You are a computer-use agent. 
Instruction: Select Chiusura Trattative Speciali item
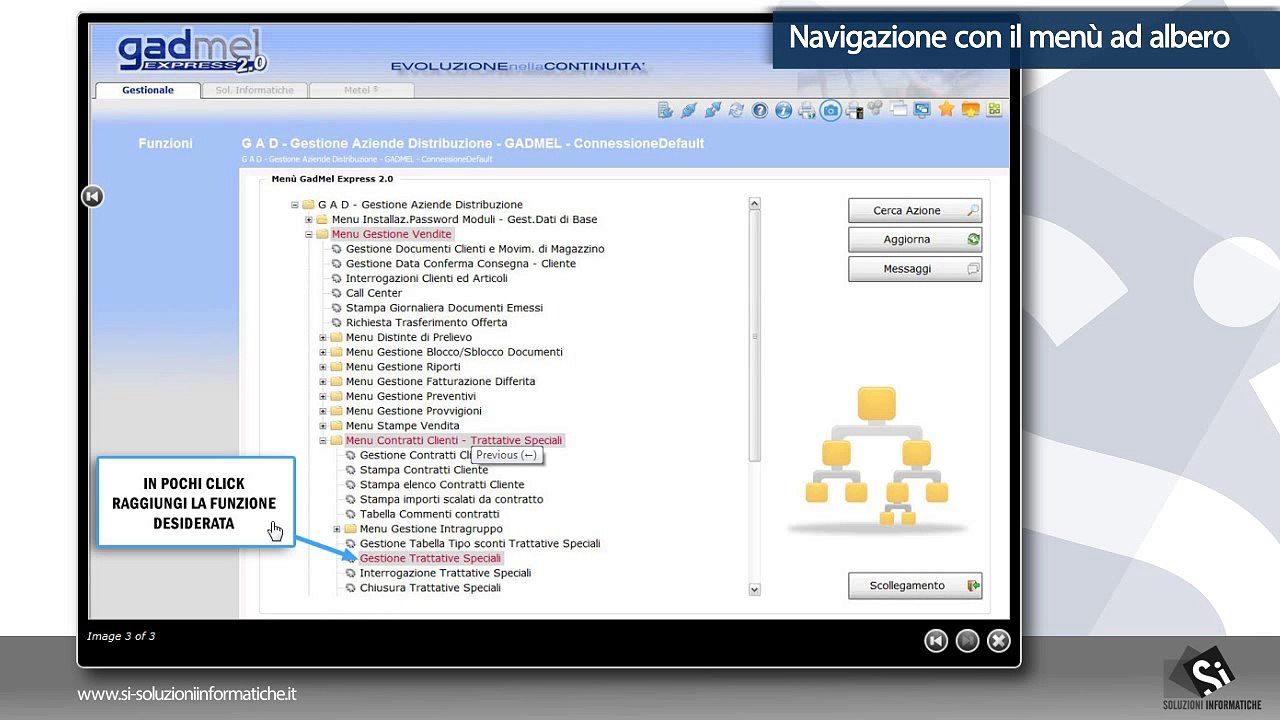point(430,588)
